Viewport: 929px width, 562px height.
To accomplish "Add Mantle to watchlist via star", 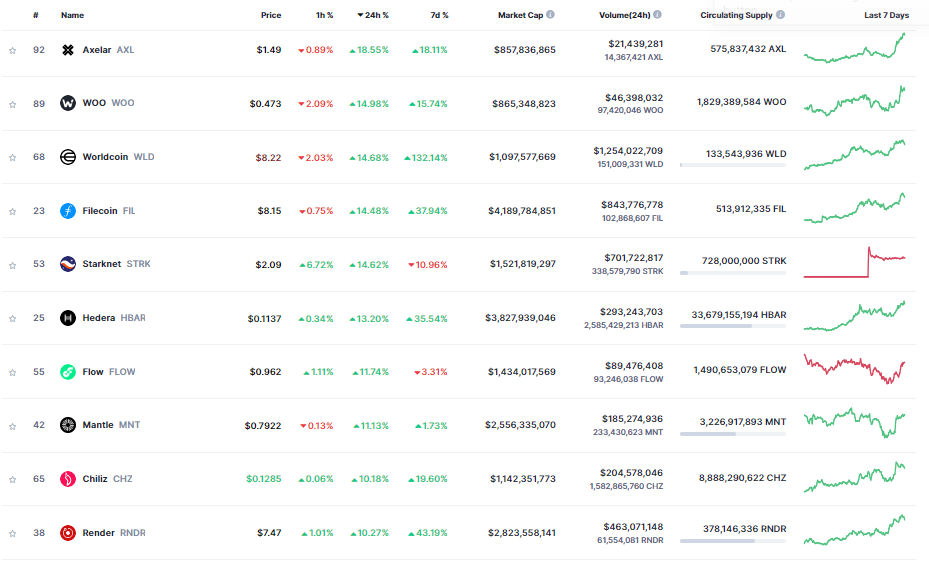I will (13, 426).
